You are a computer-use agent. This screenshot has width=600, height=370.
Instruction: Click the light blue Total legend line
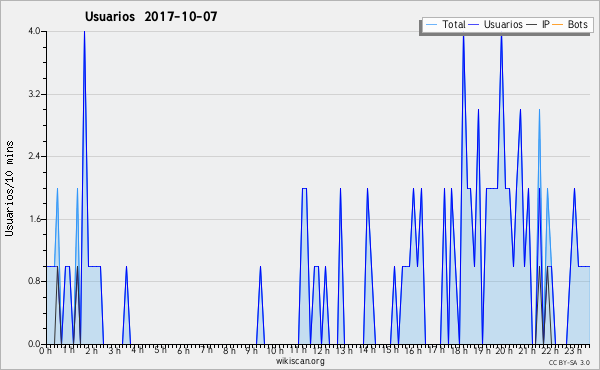[431, 25]
